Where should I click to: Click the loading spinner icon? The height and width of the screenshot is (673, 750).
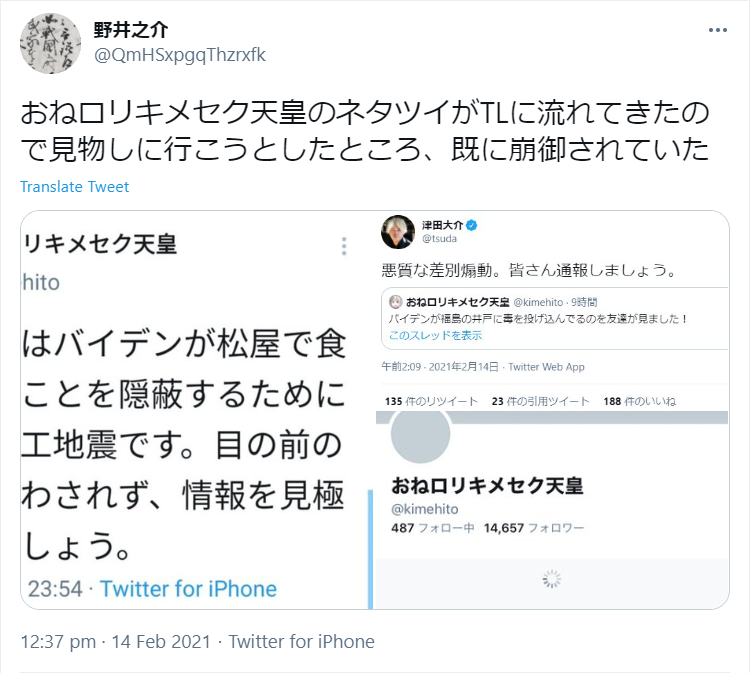click(x=552, y=579)
